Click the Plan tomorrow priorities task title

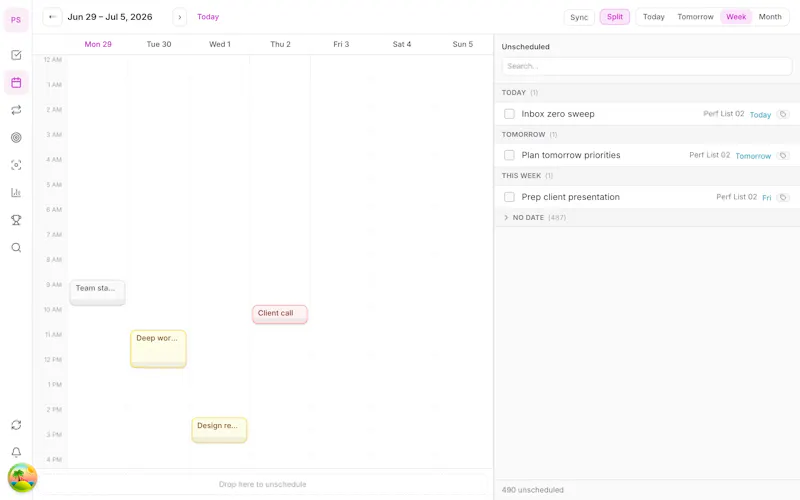(x=570, y=155)
